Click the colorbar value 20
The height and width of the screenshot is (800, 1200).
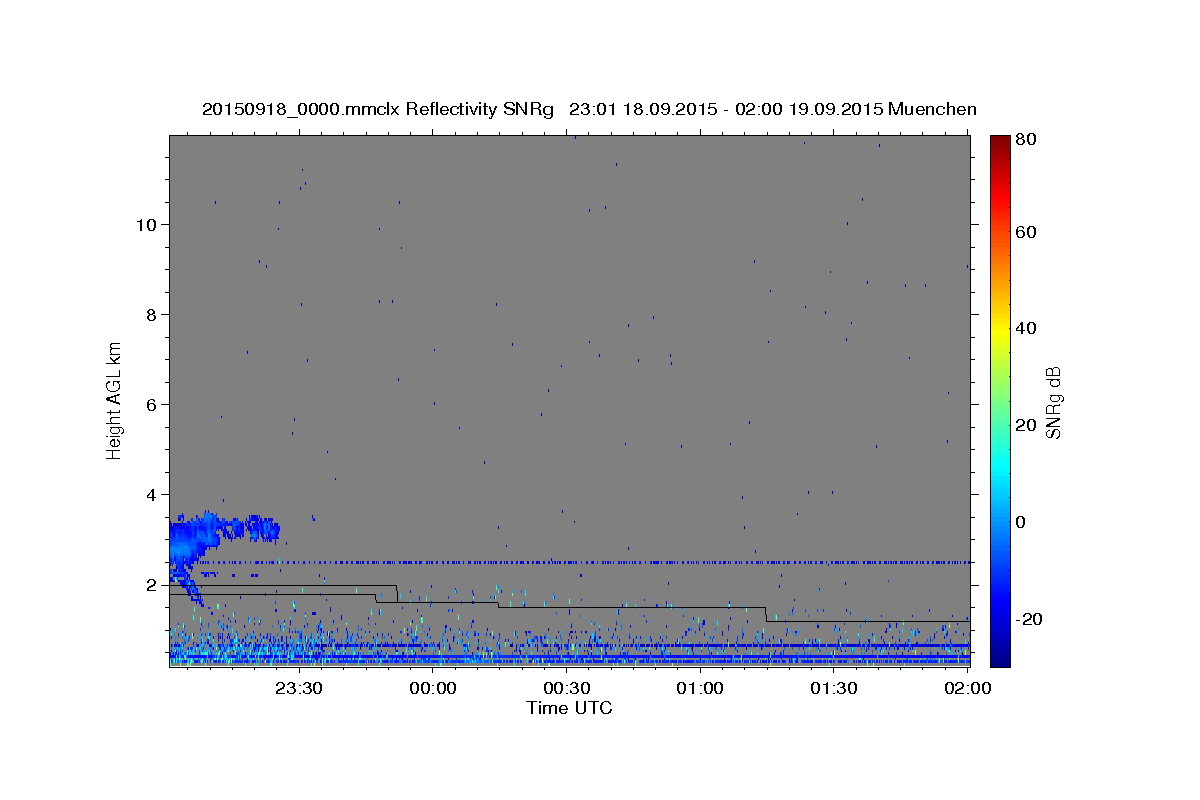(x=1025, y=425)
